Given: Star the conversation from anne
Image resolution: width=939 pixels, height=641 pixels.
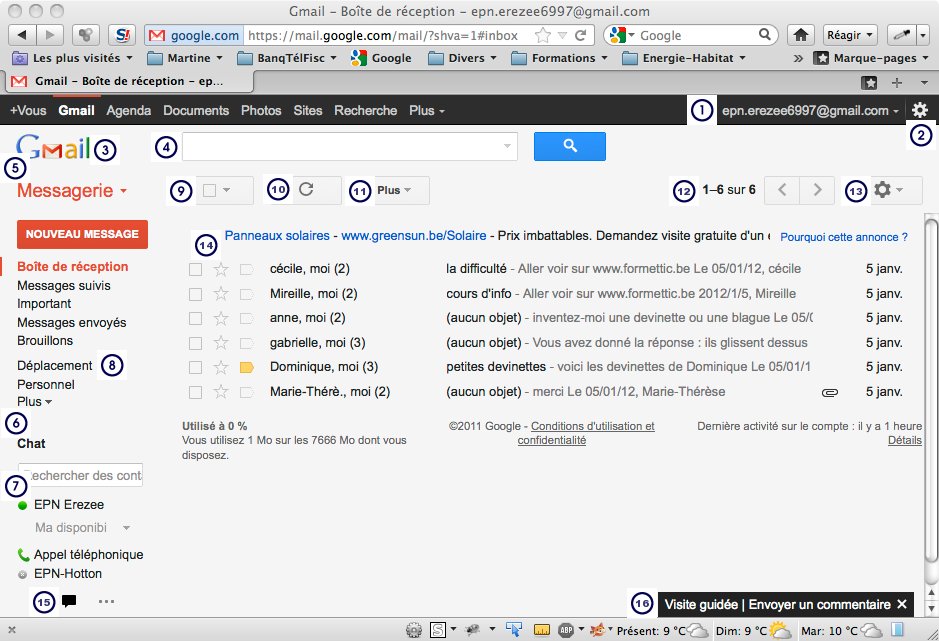Looking at the screenshot, I should coord(221,318).
